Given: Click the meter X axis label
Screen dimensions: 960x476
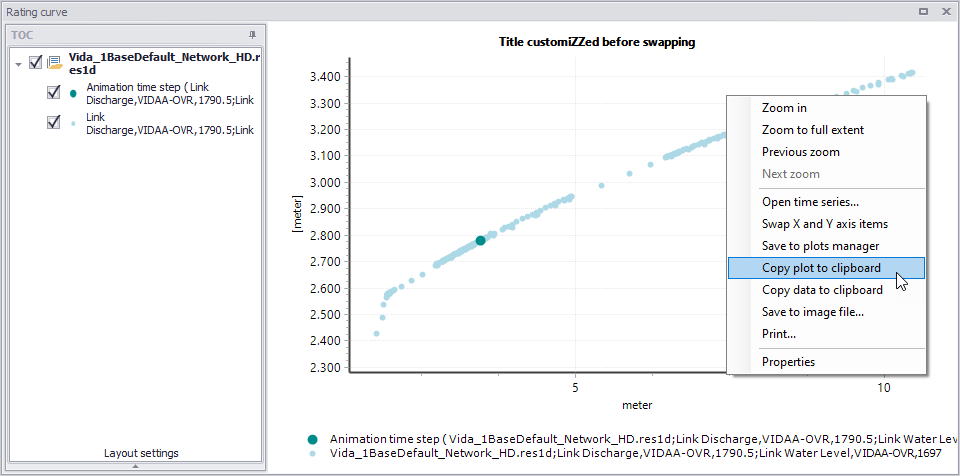Looking at the screenshot, I should (637, 405).
